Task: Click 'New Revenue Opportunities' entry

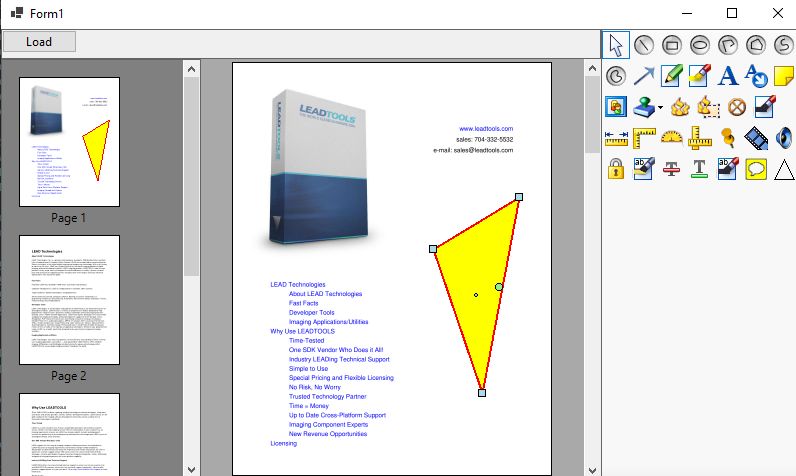Action: (x=328, y=434)
